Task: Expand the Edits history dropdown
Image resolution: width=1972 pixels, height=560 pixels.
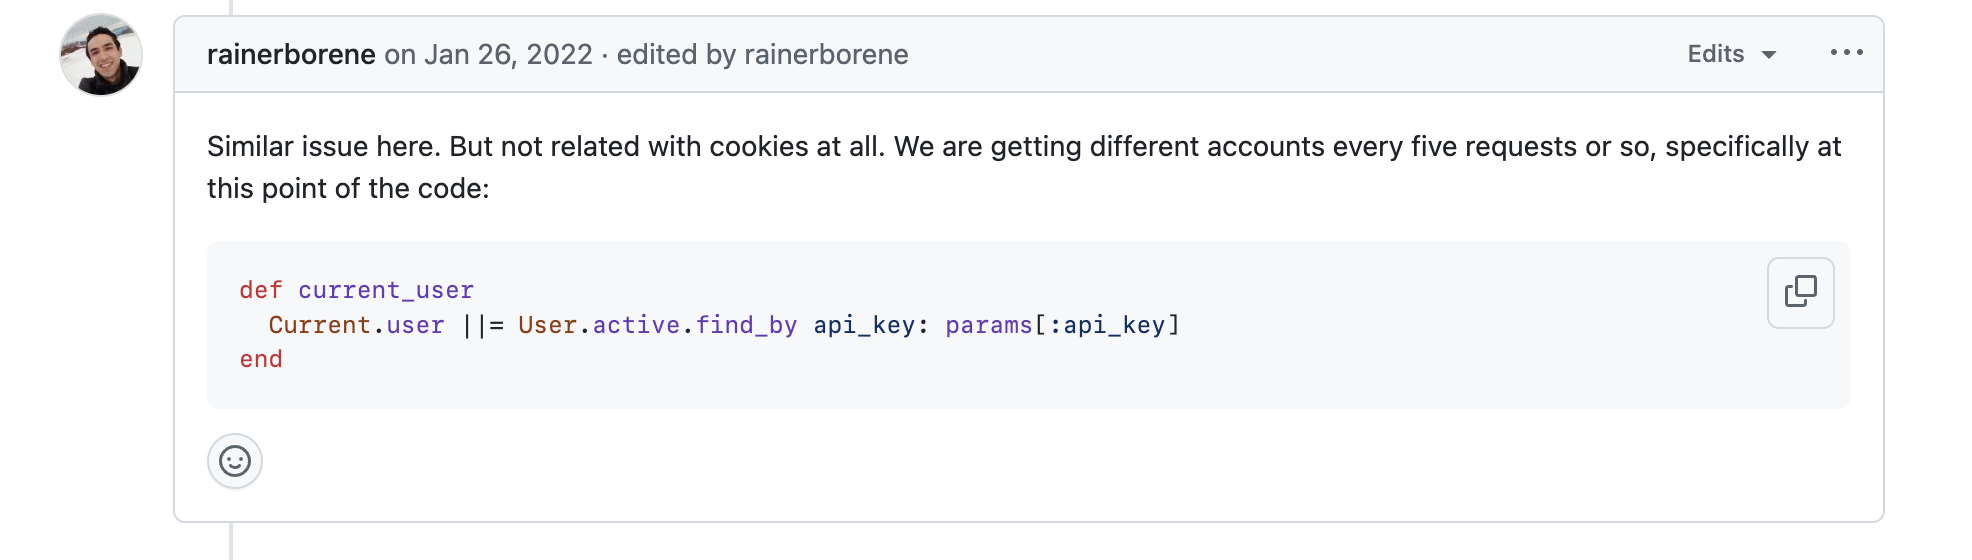Action: (1731, 54)
